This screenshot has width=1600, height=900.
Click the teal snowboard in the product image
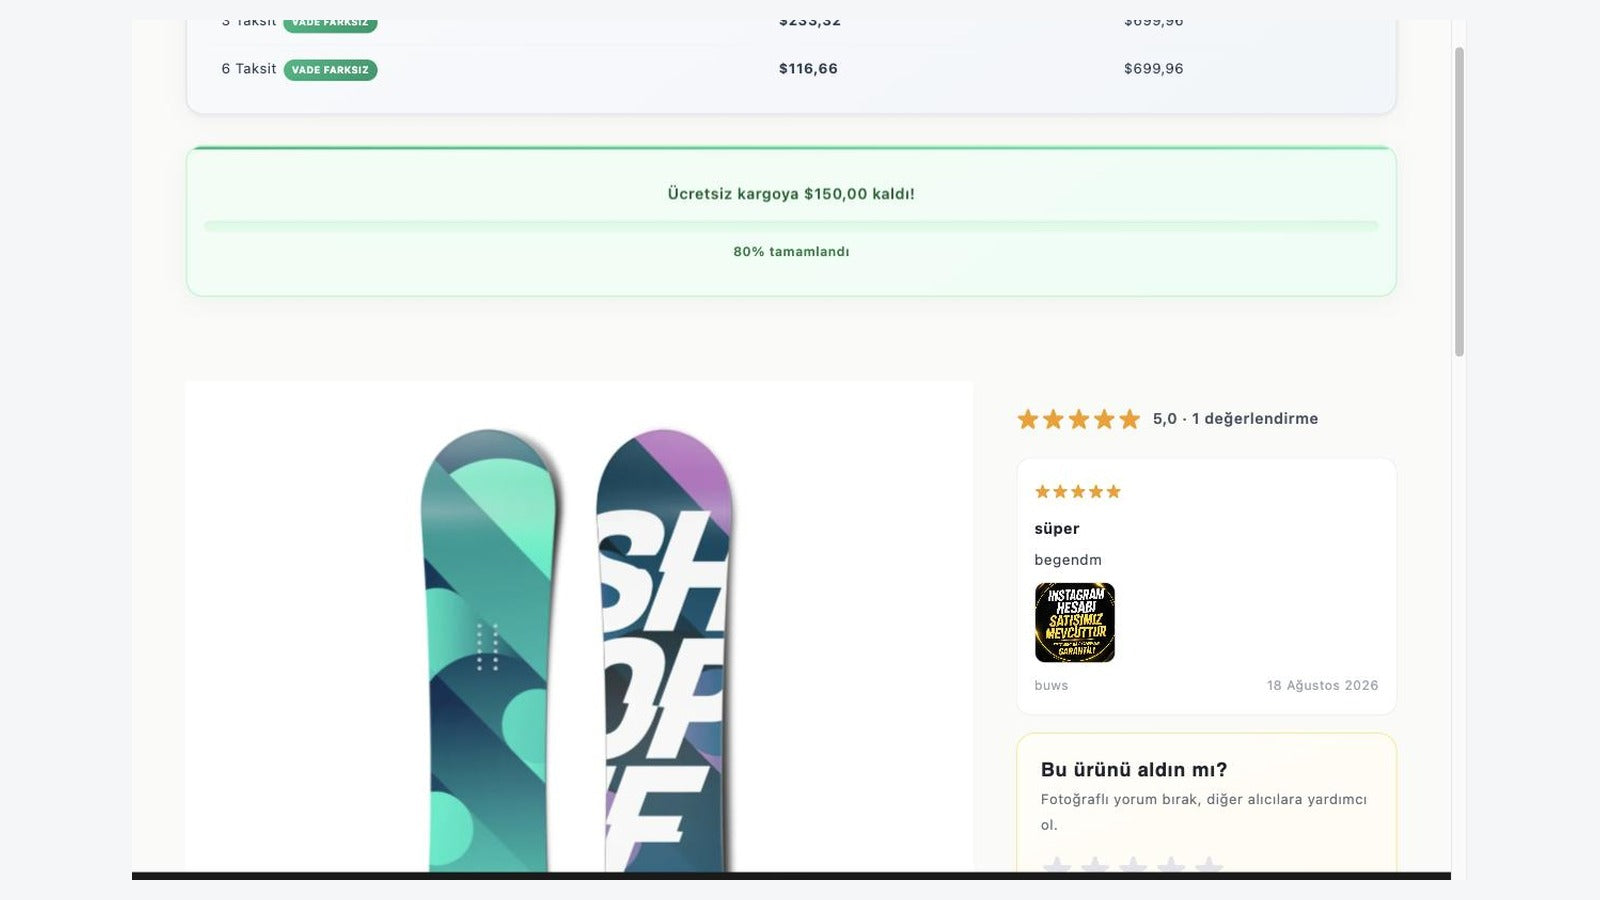pyautogui.click(x=489, y=650)
